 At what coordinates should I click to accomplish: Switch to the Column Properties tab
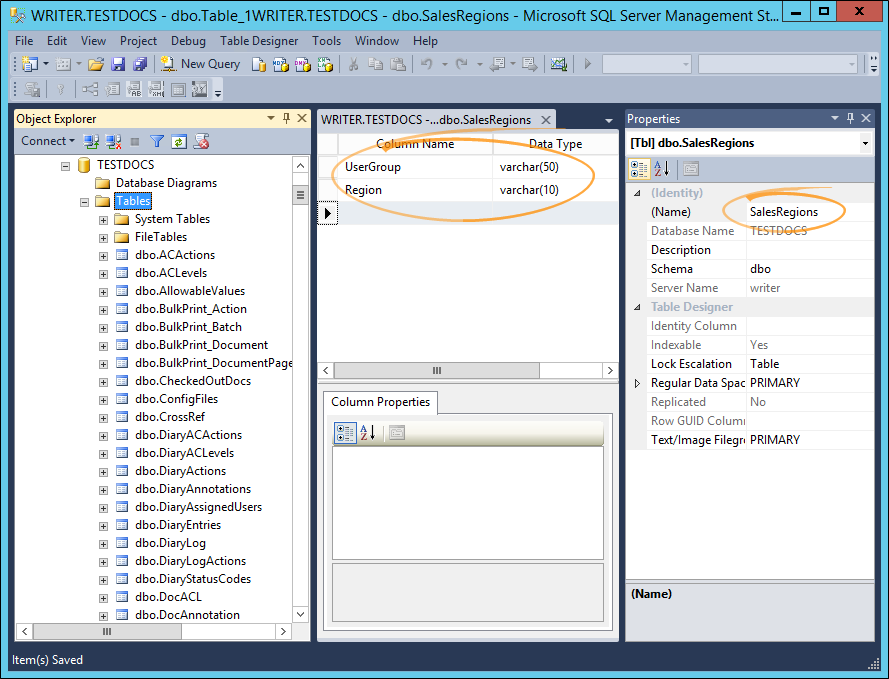[x=380, y=402]
